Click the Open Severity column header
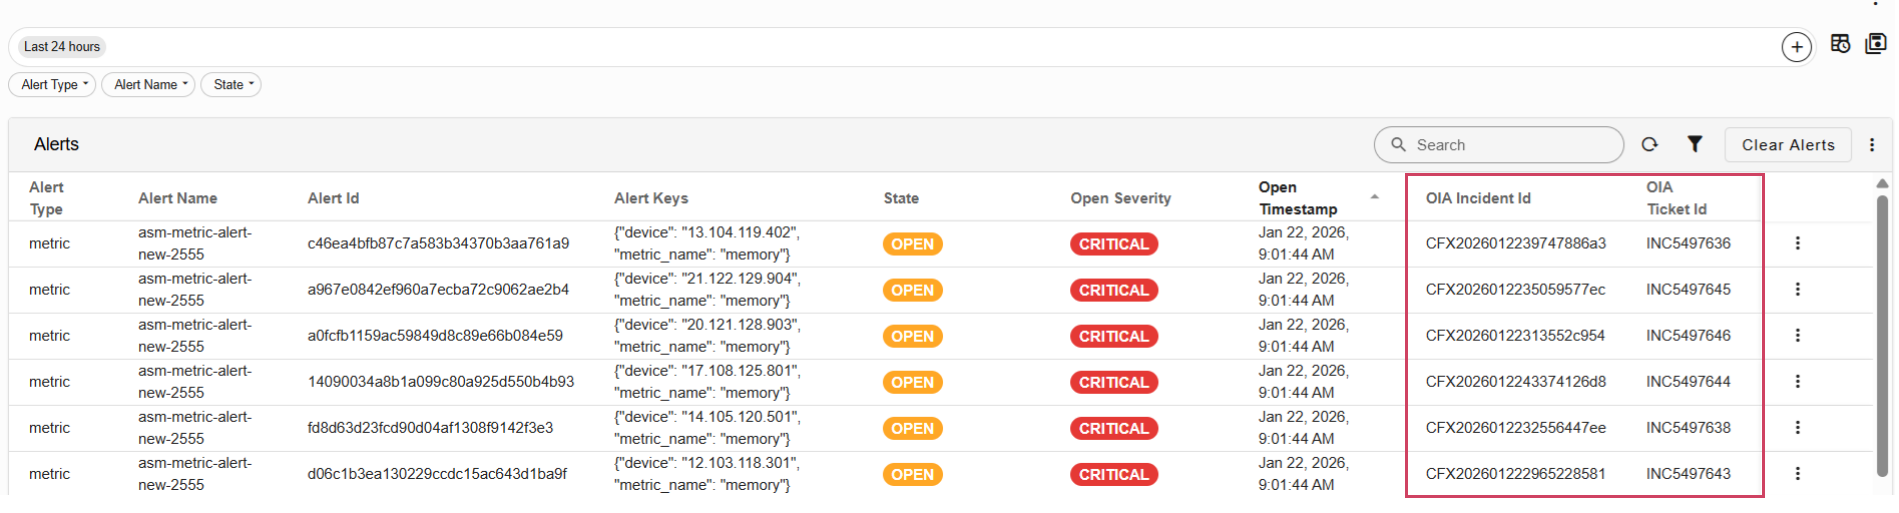The image size is (1899, 513). [1120, 198]
